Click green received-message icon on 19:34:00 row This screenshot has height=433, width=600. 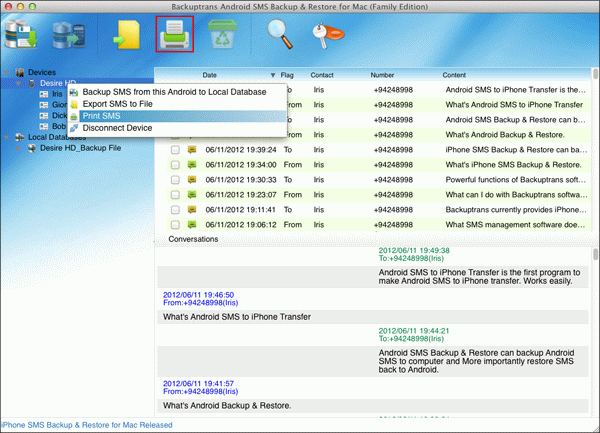192,164
